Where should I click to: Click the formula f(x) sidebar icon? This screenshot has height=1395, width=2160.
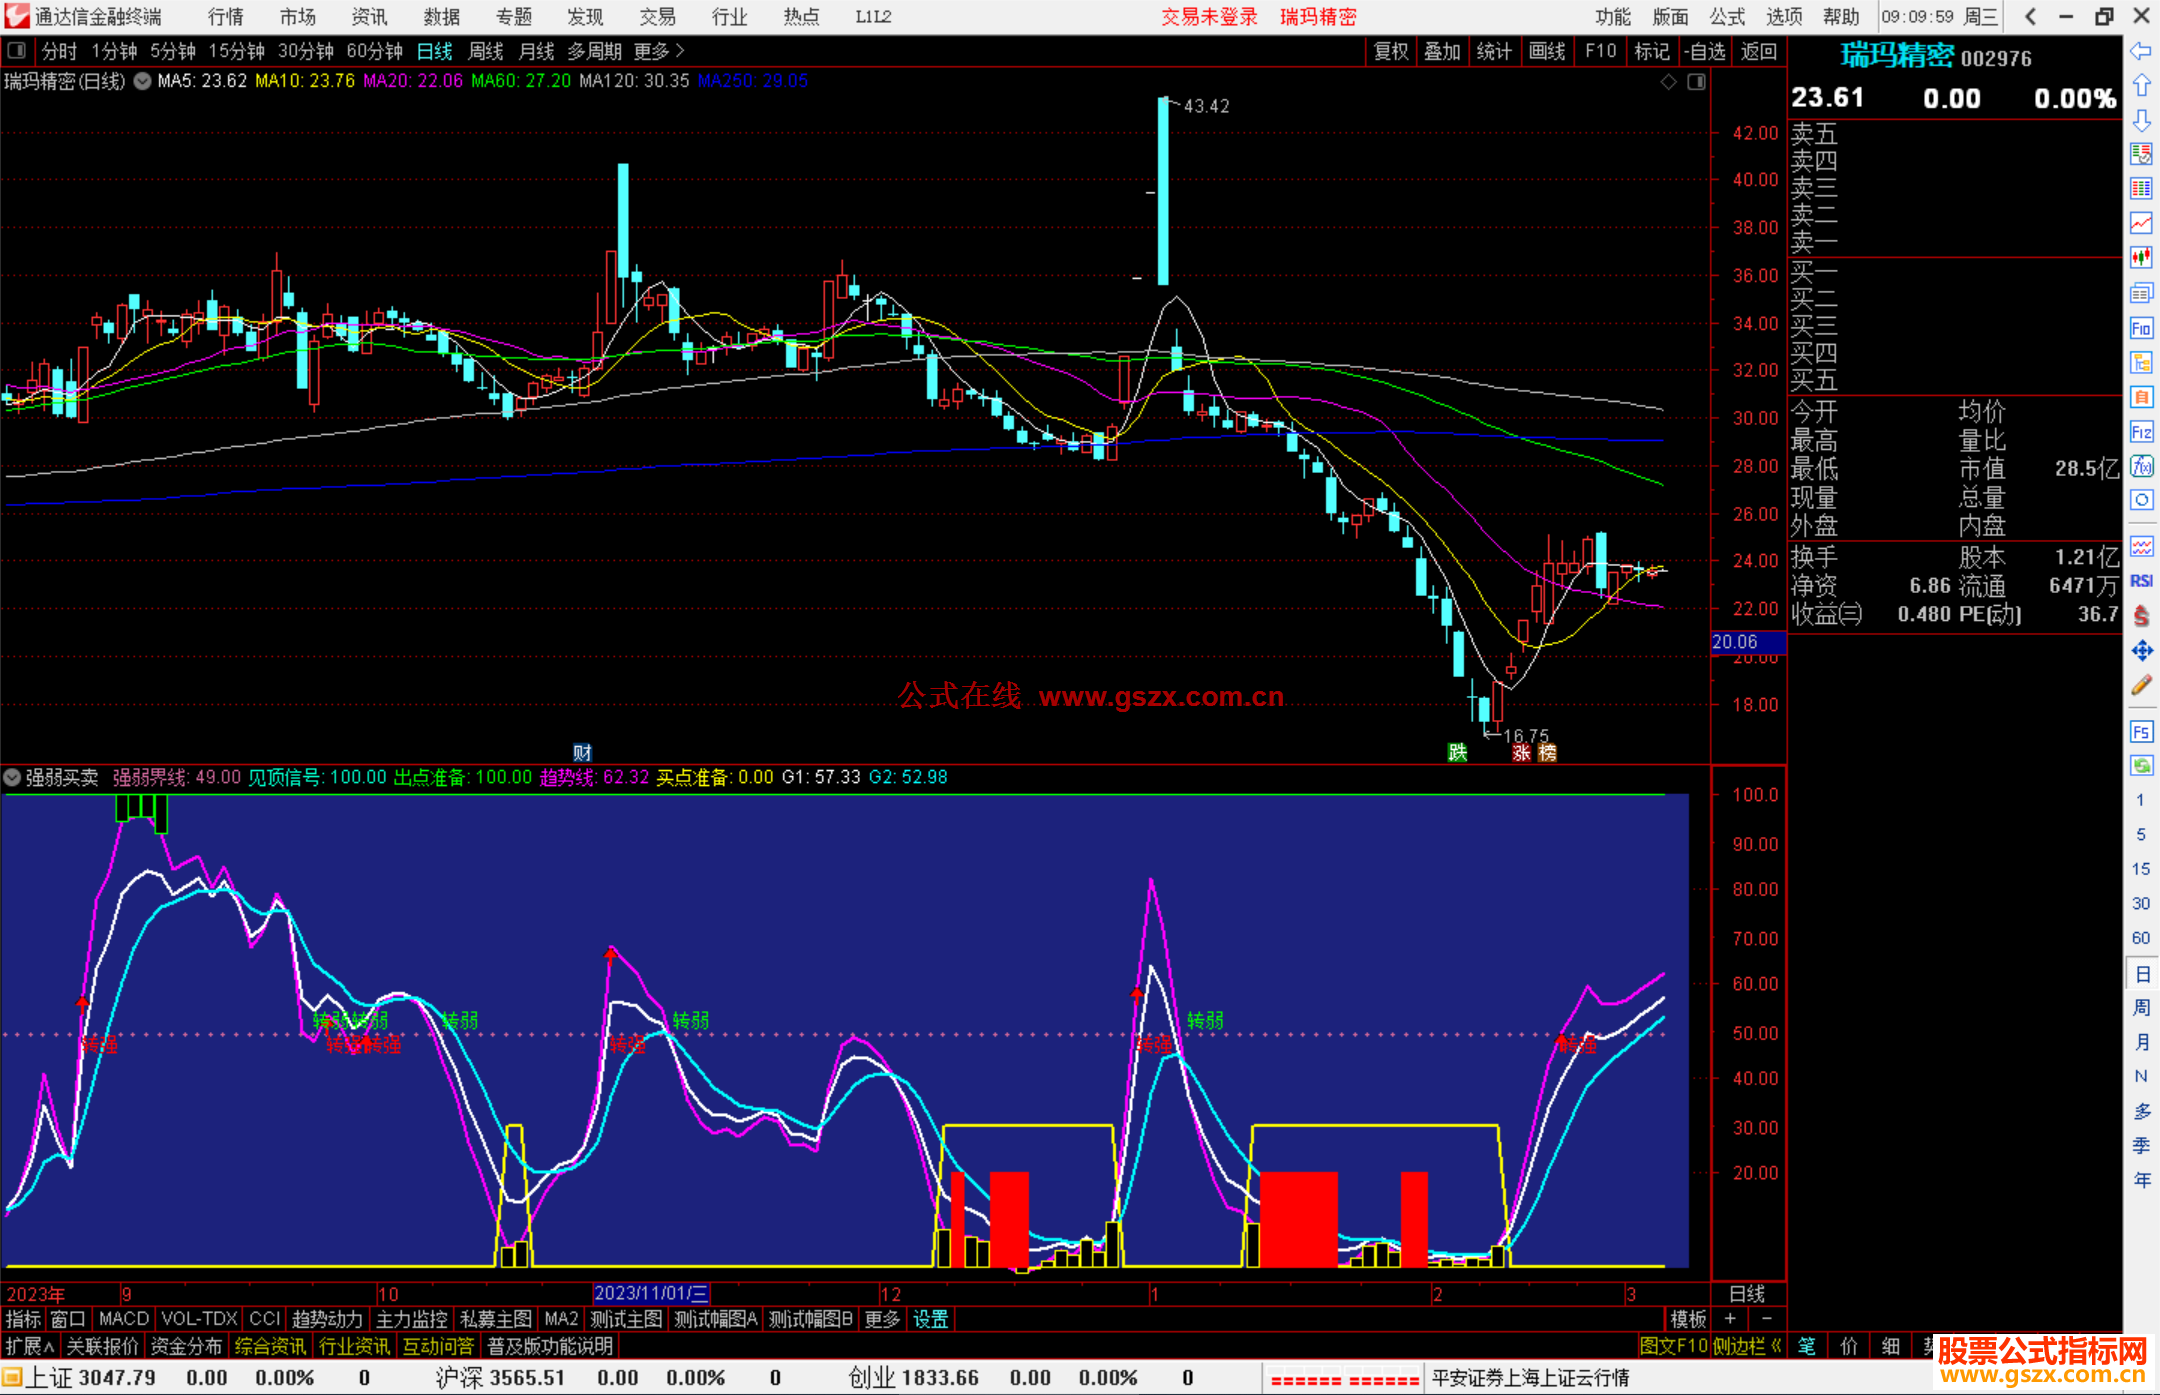(x=2141, y=466)
